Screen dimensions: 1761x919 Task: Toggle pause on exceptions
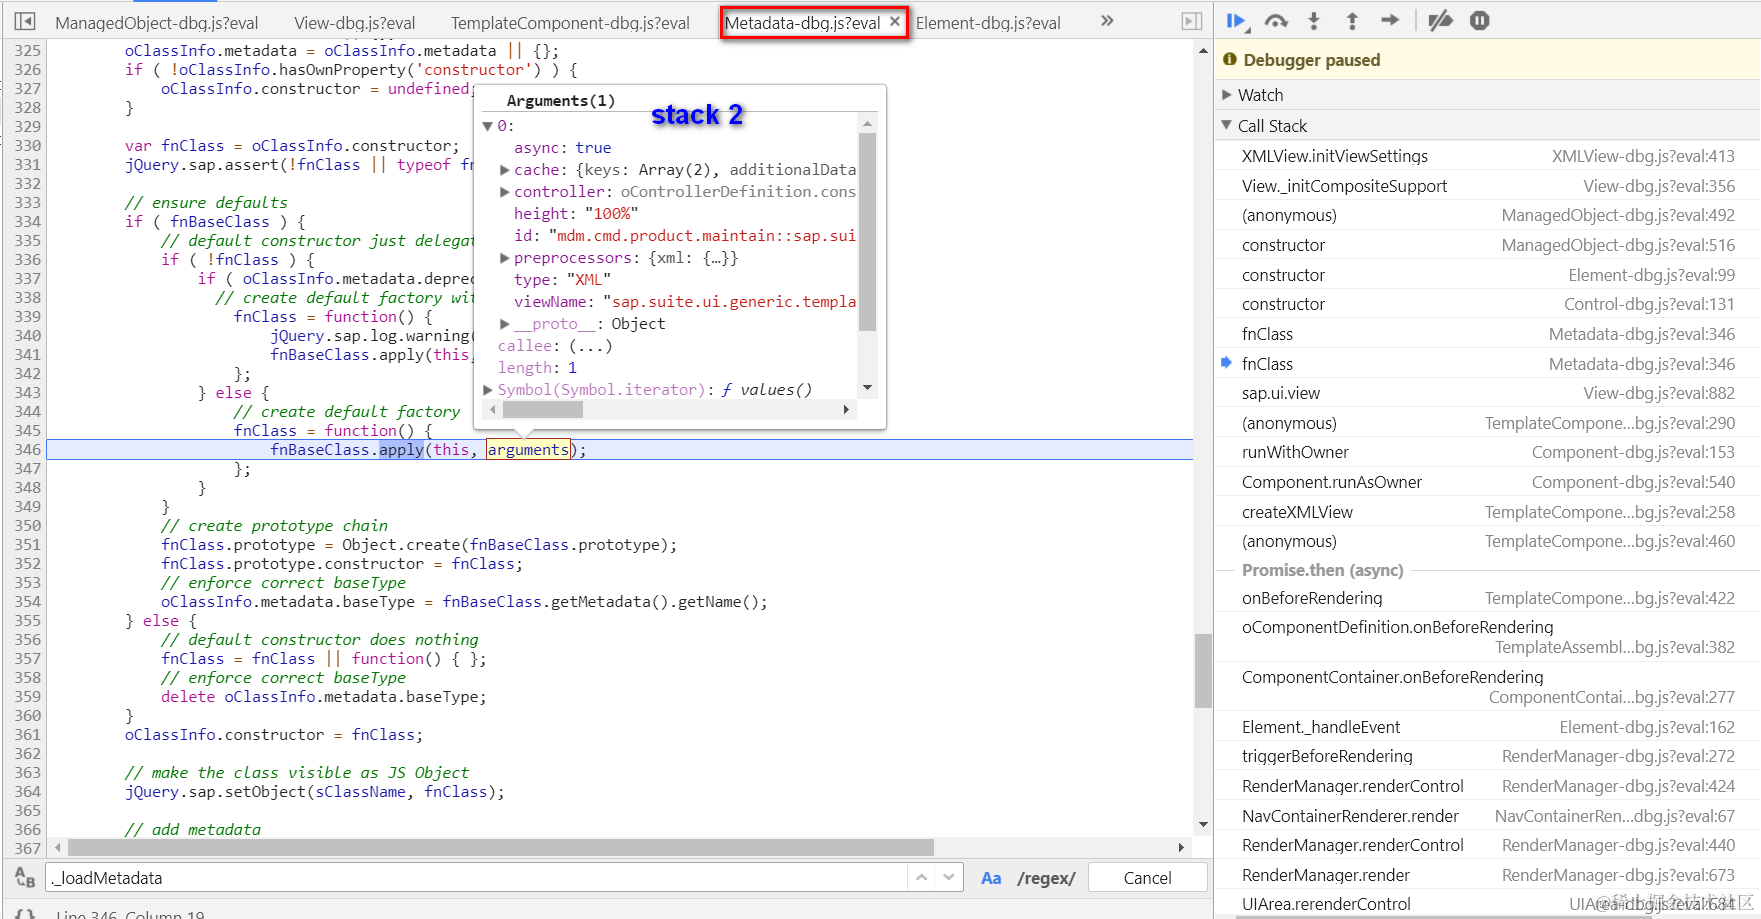(1480, 21)
